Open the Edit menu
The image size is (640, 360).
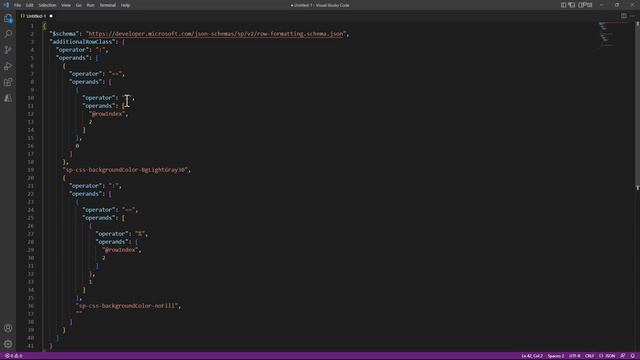click(x=29, y=5)
